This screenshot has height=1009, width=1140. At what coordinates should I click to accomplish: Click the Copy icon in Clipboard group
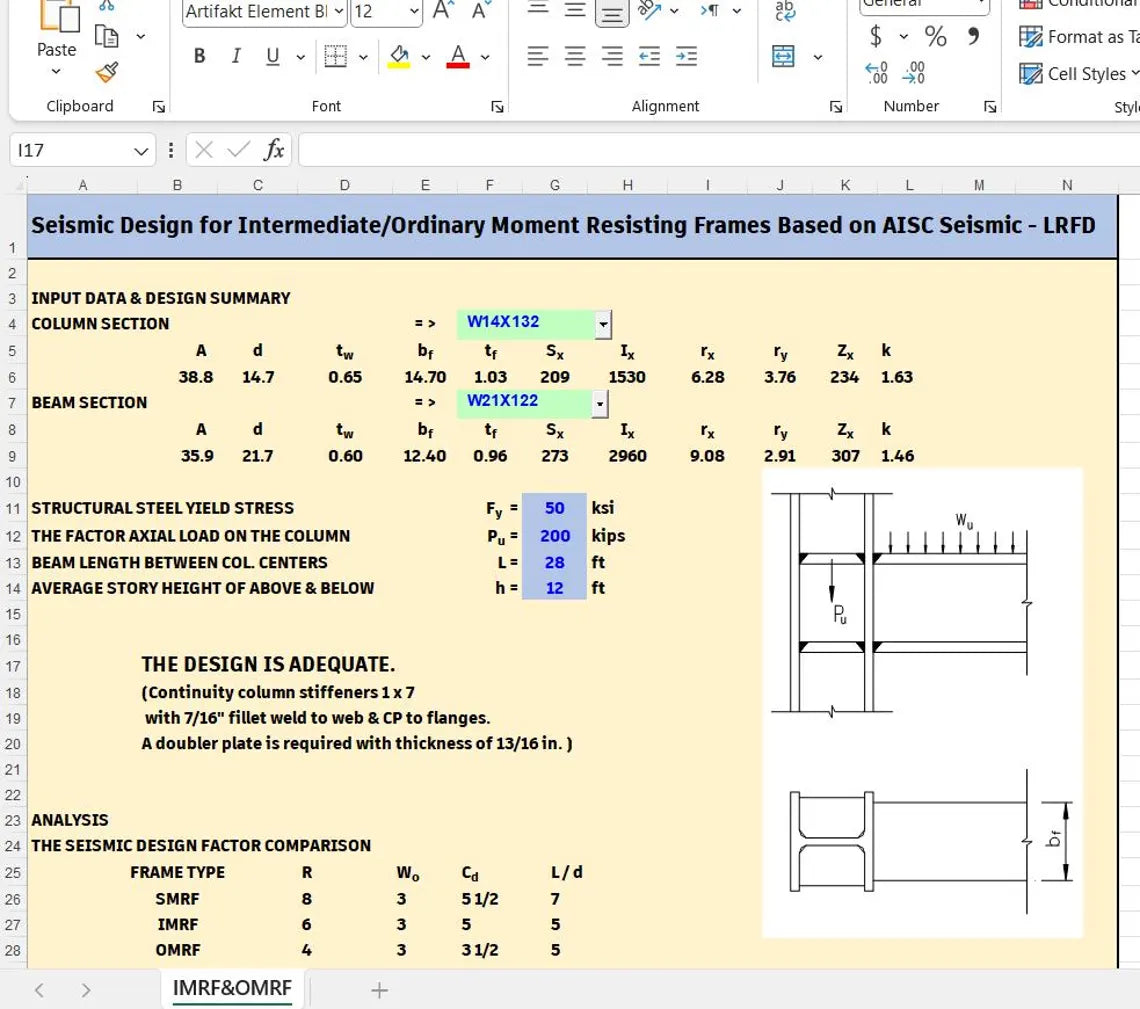point(106,36)
